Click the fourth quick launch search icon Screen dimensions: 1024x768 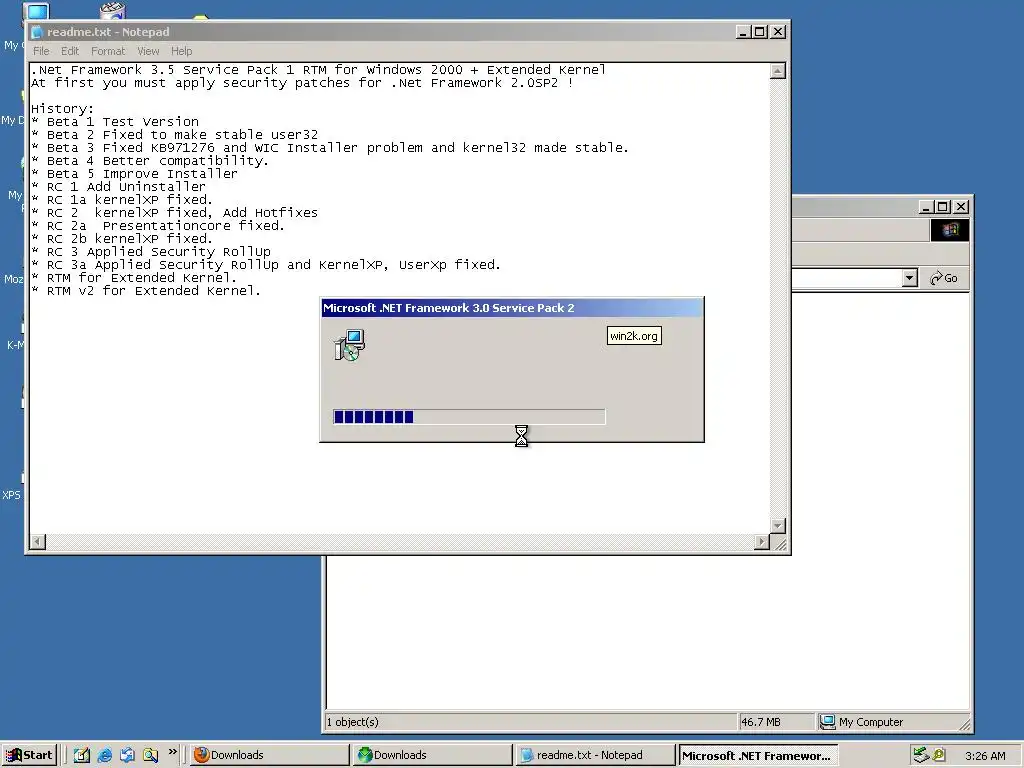coord(150,755)
